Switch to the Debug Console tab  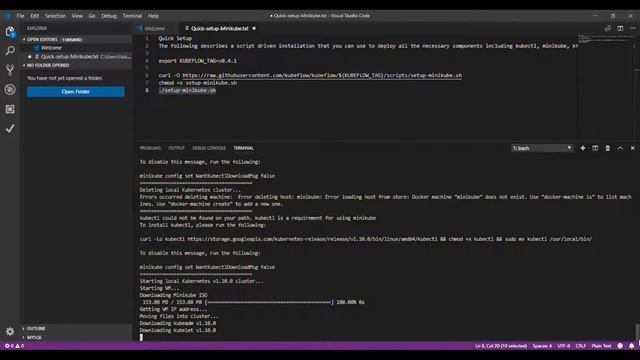pyautogui.click(x=209, y=148)
